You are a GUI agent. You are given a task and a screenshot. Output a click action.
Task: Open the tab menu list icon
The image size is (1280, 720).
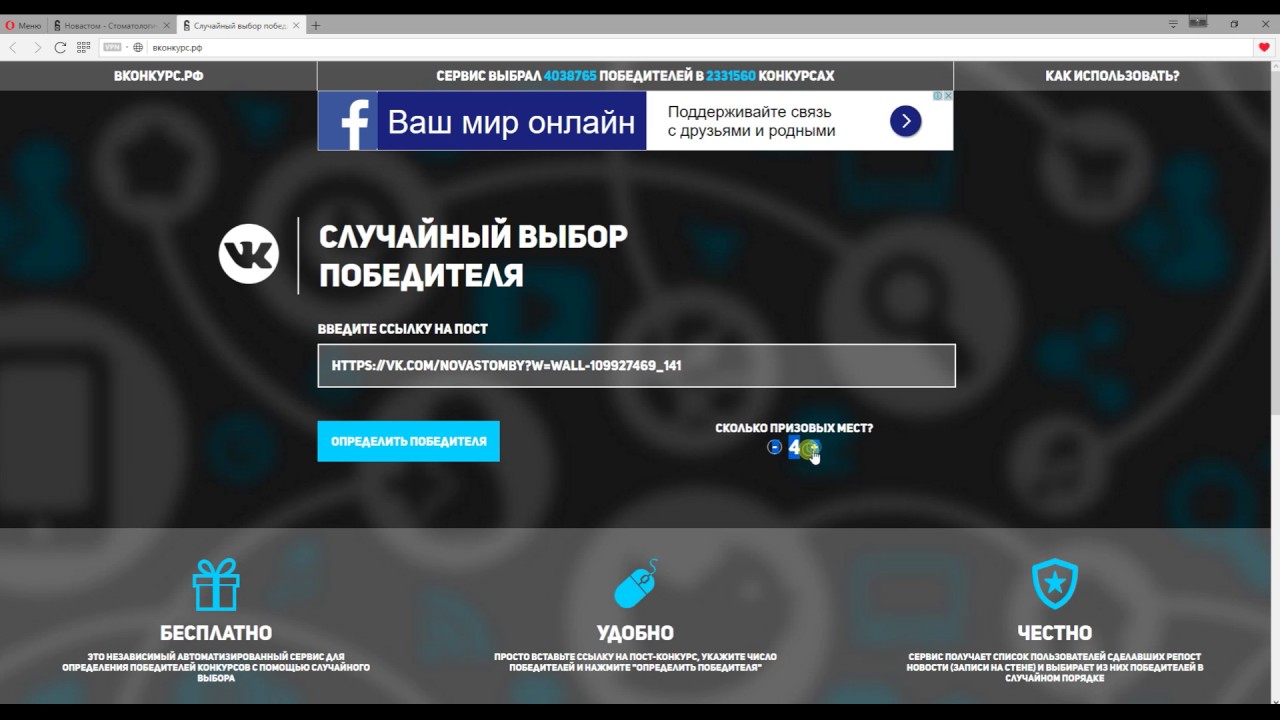[x=1173, y=24]
